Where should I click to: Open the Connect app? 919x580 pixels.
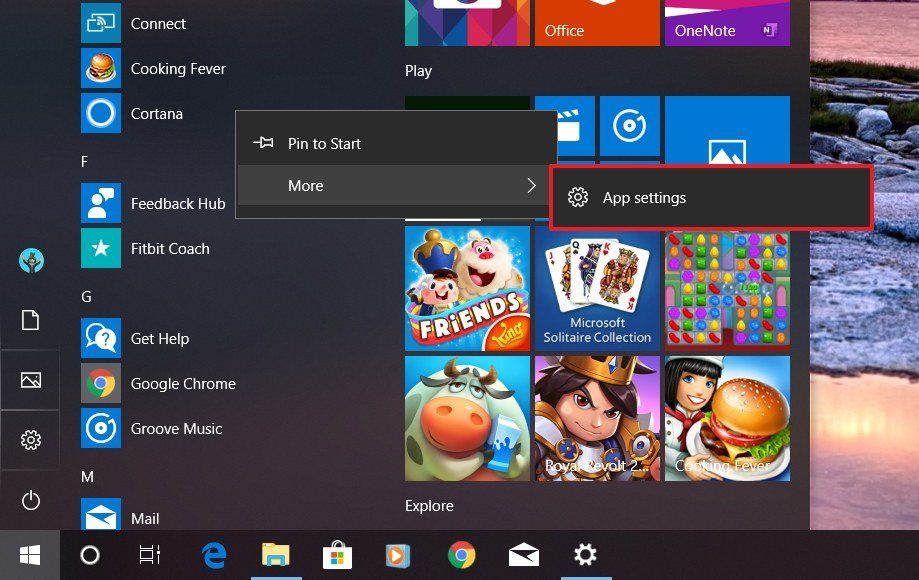(157, 23)
